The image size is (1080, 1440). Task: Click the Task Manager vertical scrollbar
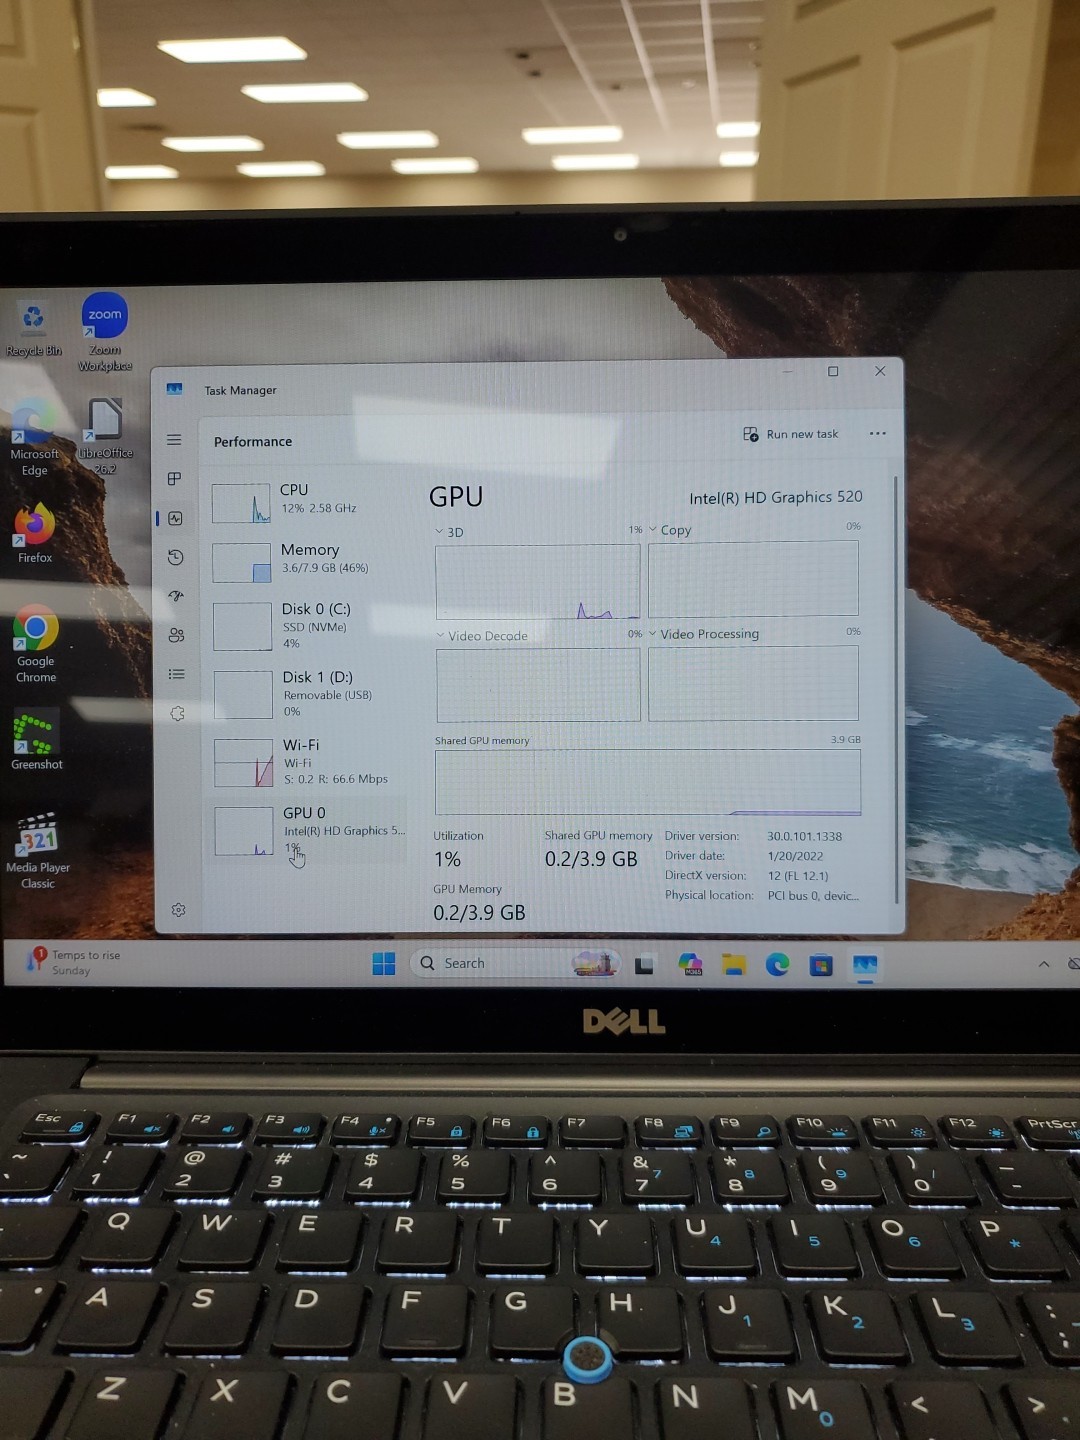click(x=896, y=690)
